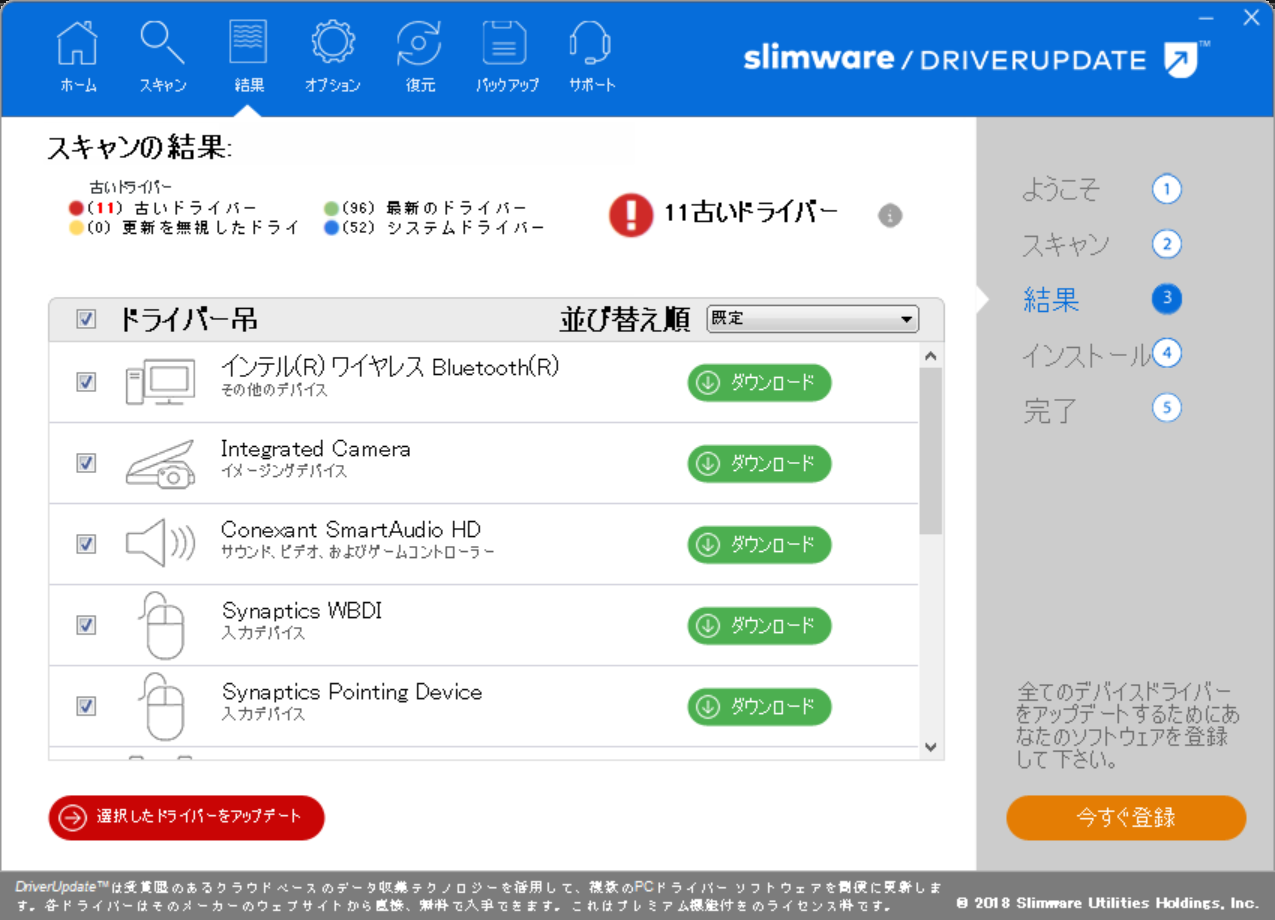Click the scrollbar down arrow in driver list
Viewport: 1275px width, 920px height.
pyautogui.click(x=929, y=745)
